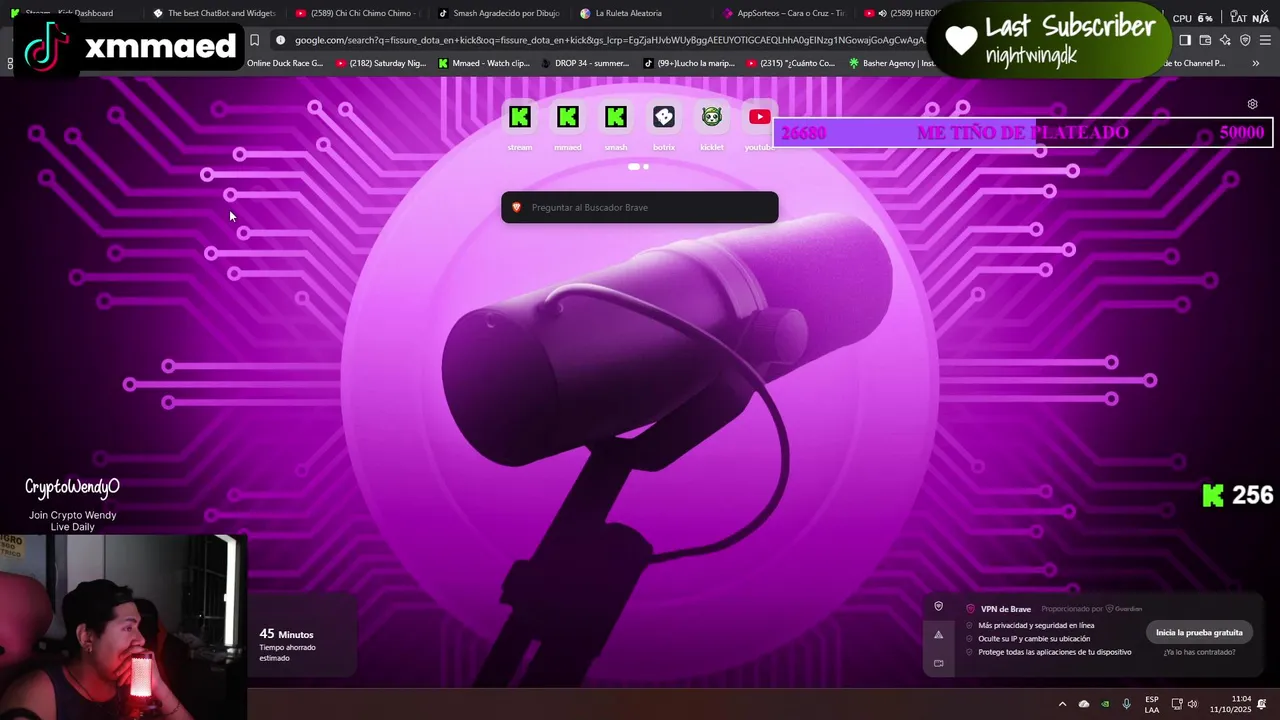This screenshot has width=1280, height=720.
Task: Click the microphone icon in system tray
Action: click(1127, 704)
